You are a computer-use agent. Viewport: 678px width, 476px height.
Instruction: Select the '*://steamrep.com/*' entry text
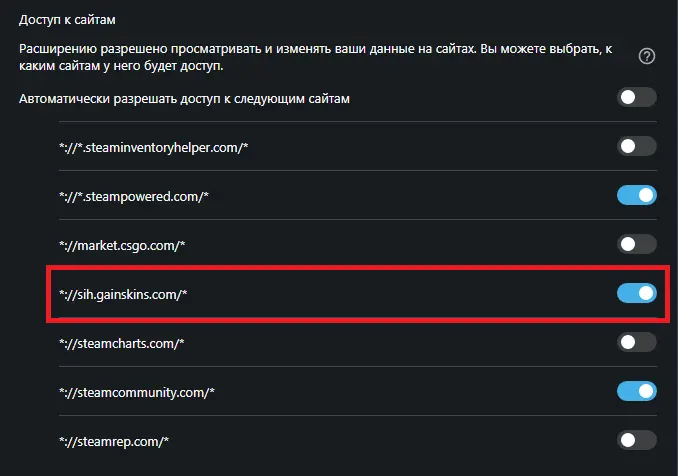tap(114, 442)
